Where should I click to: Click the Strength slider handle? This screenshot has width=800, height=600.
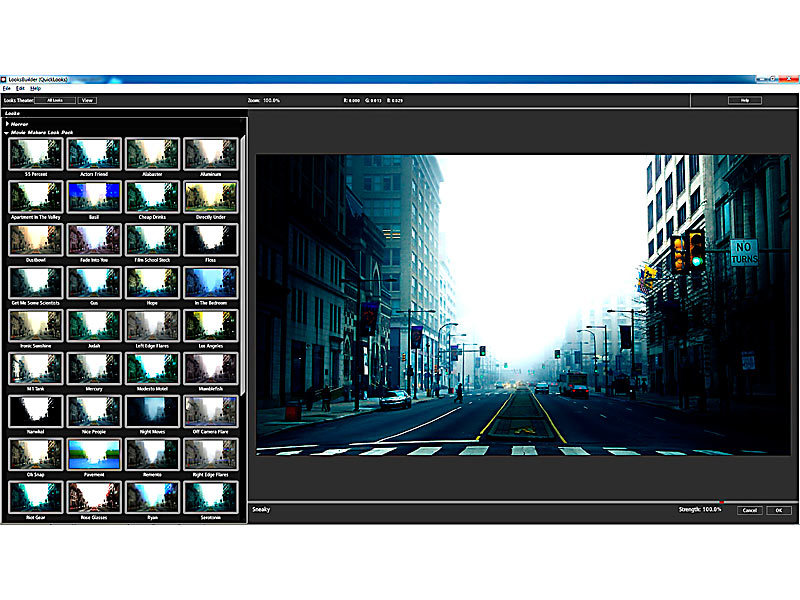tap(721, 502)
